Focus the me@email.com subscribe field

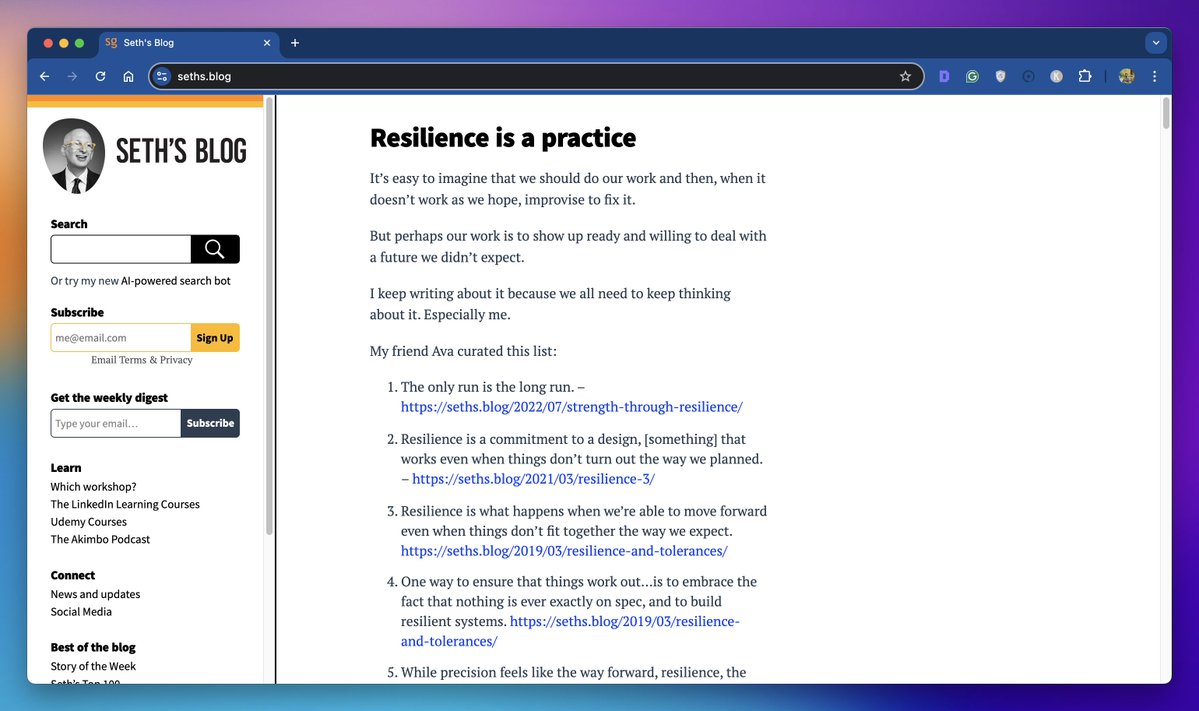tap(121, 338)
